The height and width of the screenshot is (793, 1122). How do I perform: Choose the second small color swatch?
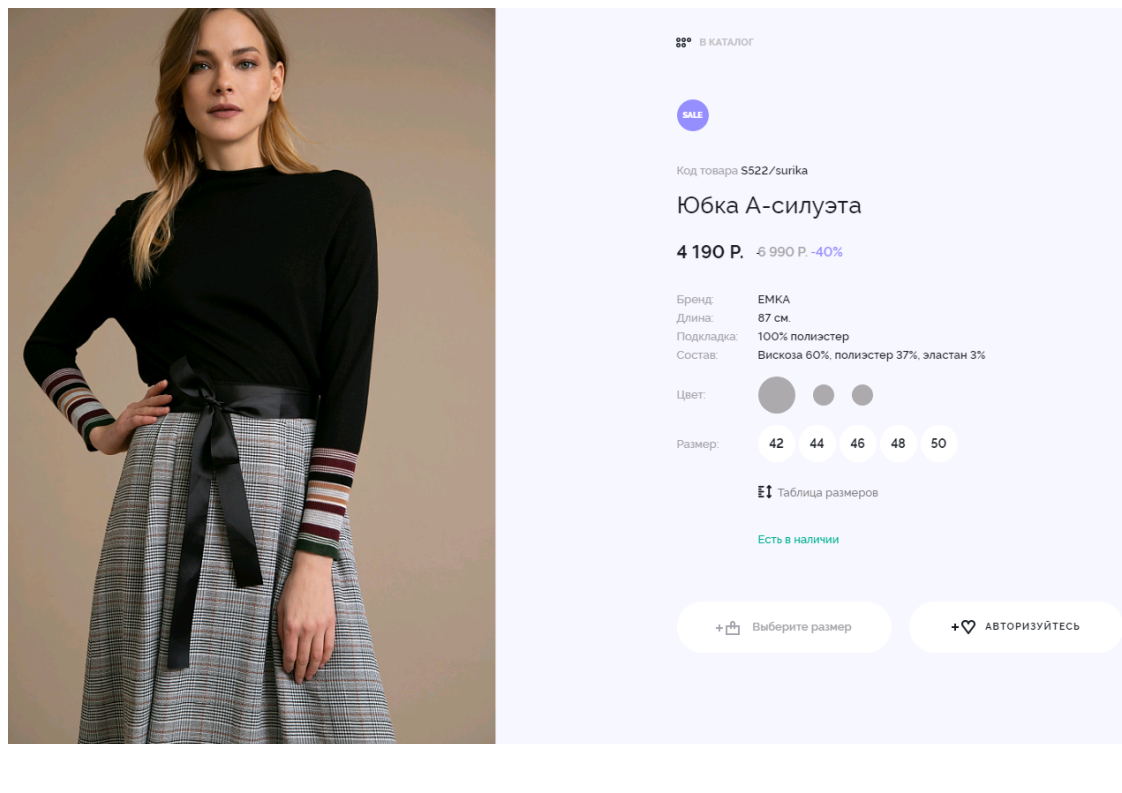tap(823, 395)
